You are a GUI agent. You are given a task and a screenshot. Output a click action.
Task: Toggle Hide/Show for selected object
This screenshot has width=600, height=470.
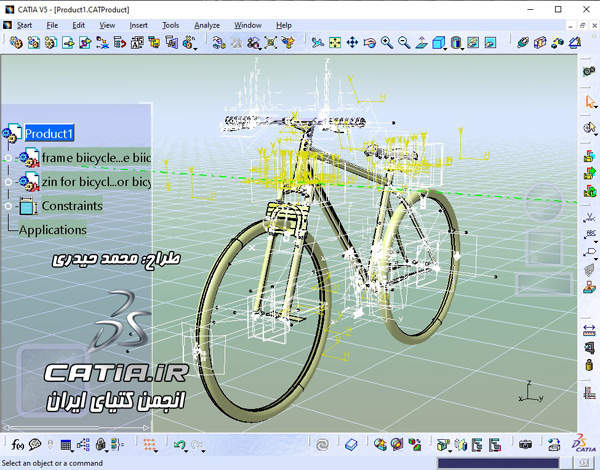tap(473, 42)
